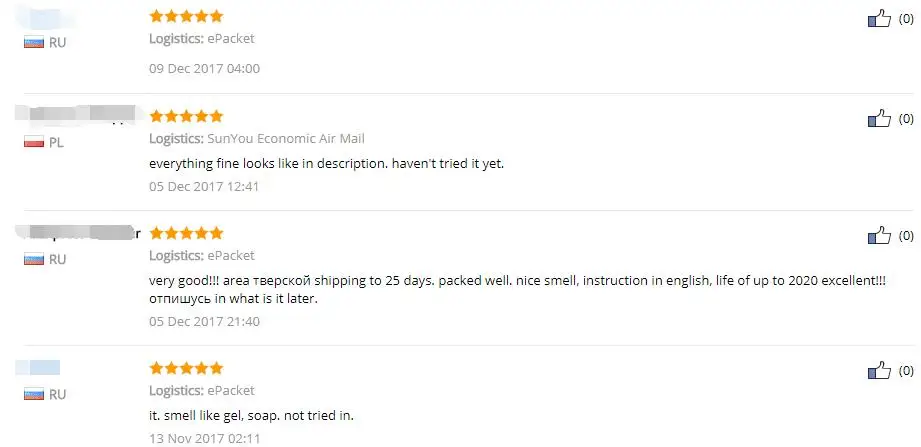Click the five-star rating above SunYou Economic Air Mail
The width and height of the screenshot is (921, 447).
point(186,116)
